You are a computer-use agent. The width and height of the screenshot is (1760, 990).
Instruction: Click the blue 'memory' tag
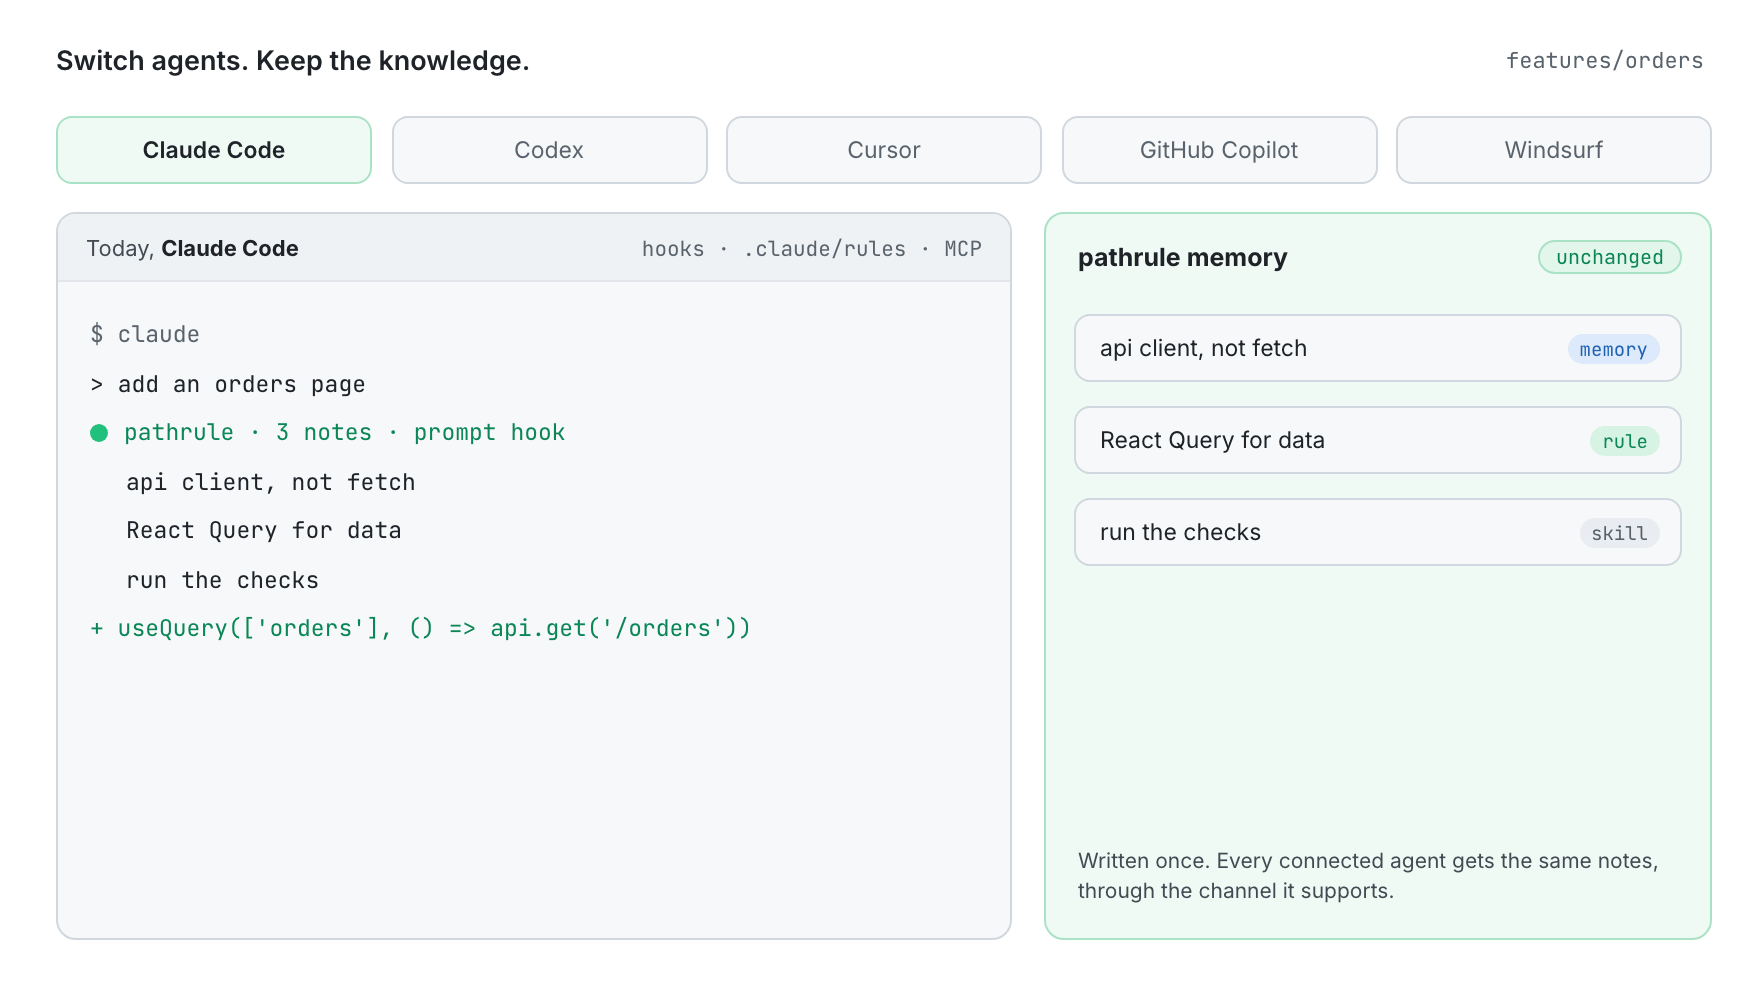point(1613,349)
